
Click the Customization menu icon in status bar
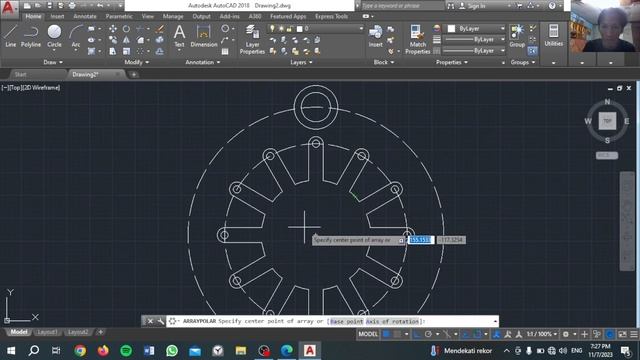click(x=633, y=334)
